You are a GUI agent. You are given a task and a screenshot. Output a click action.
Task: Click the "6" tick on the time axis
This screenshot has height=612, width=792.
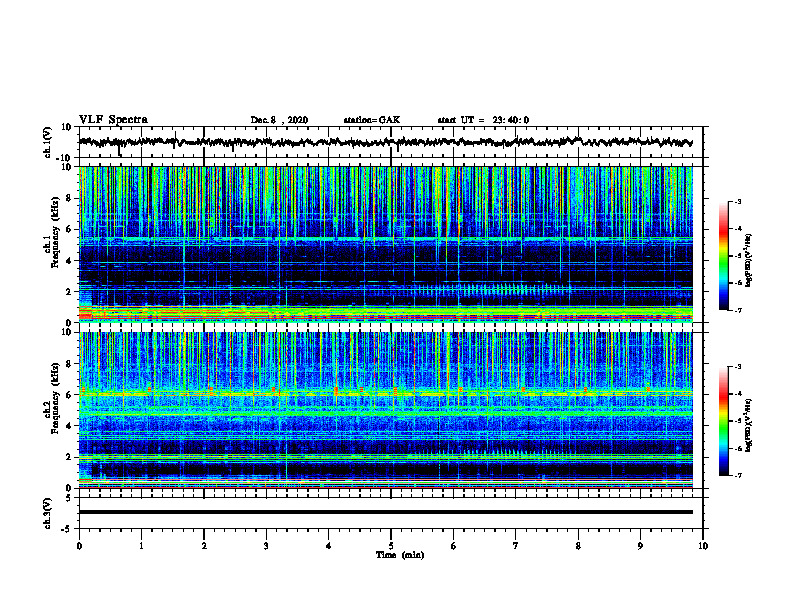coord(454,546)
